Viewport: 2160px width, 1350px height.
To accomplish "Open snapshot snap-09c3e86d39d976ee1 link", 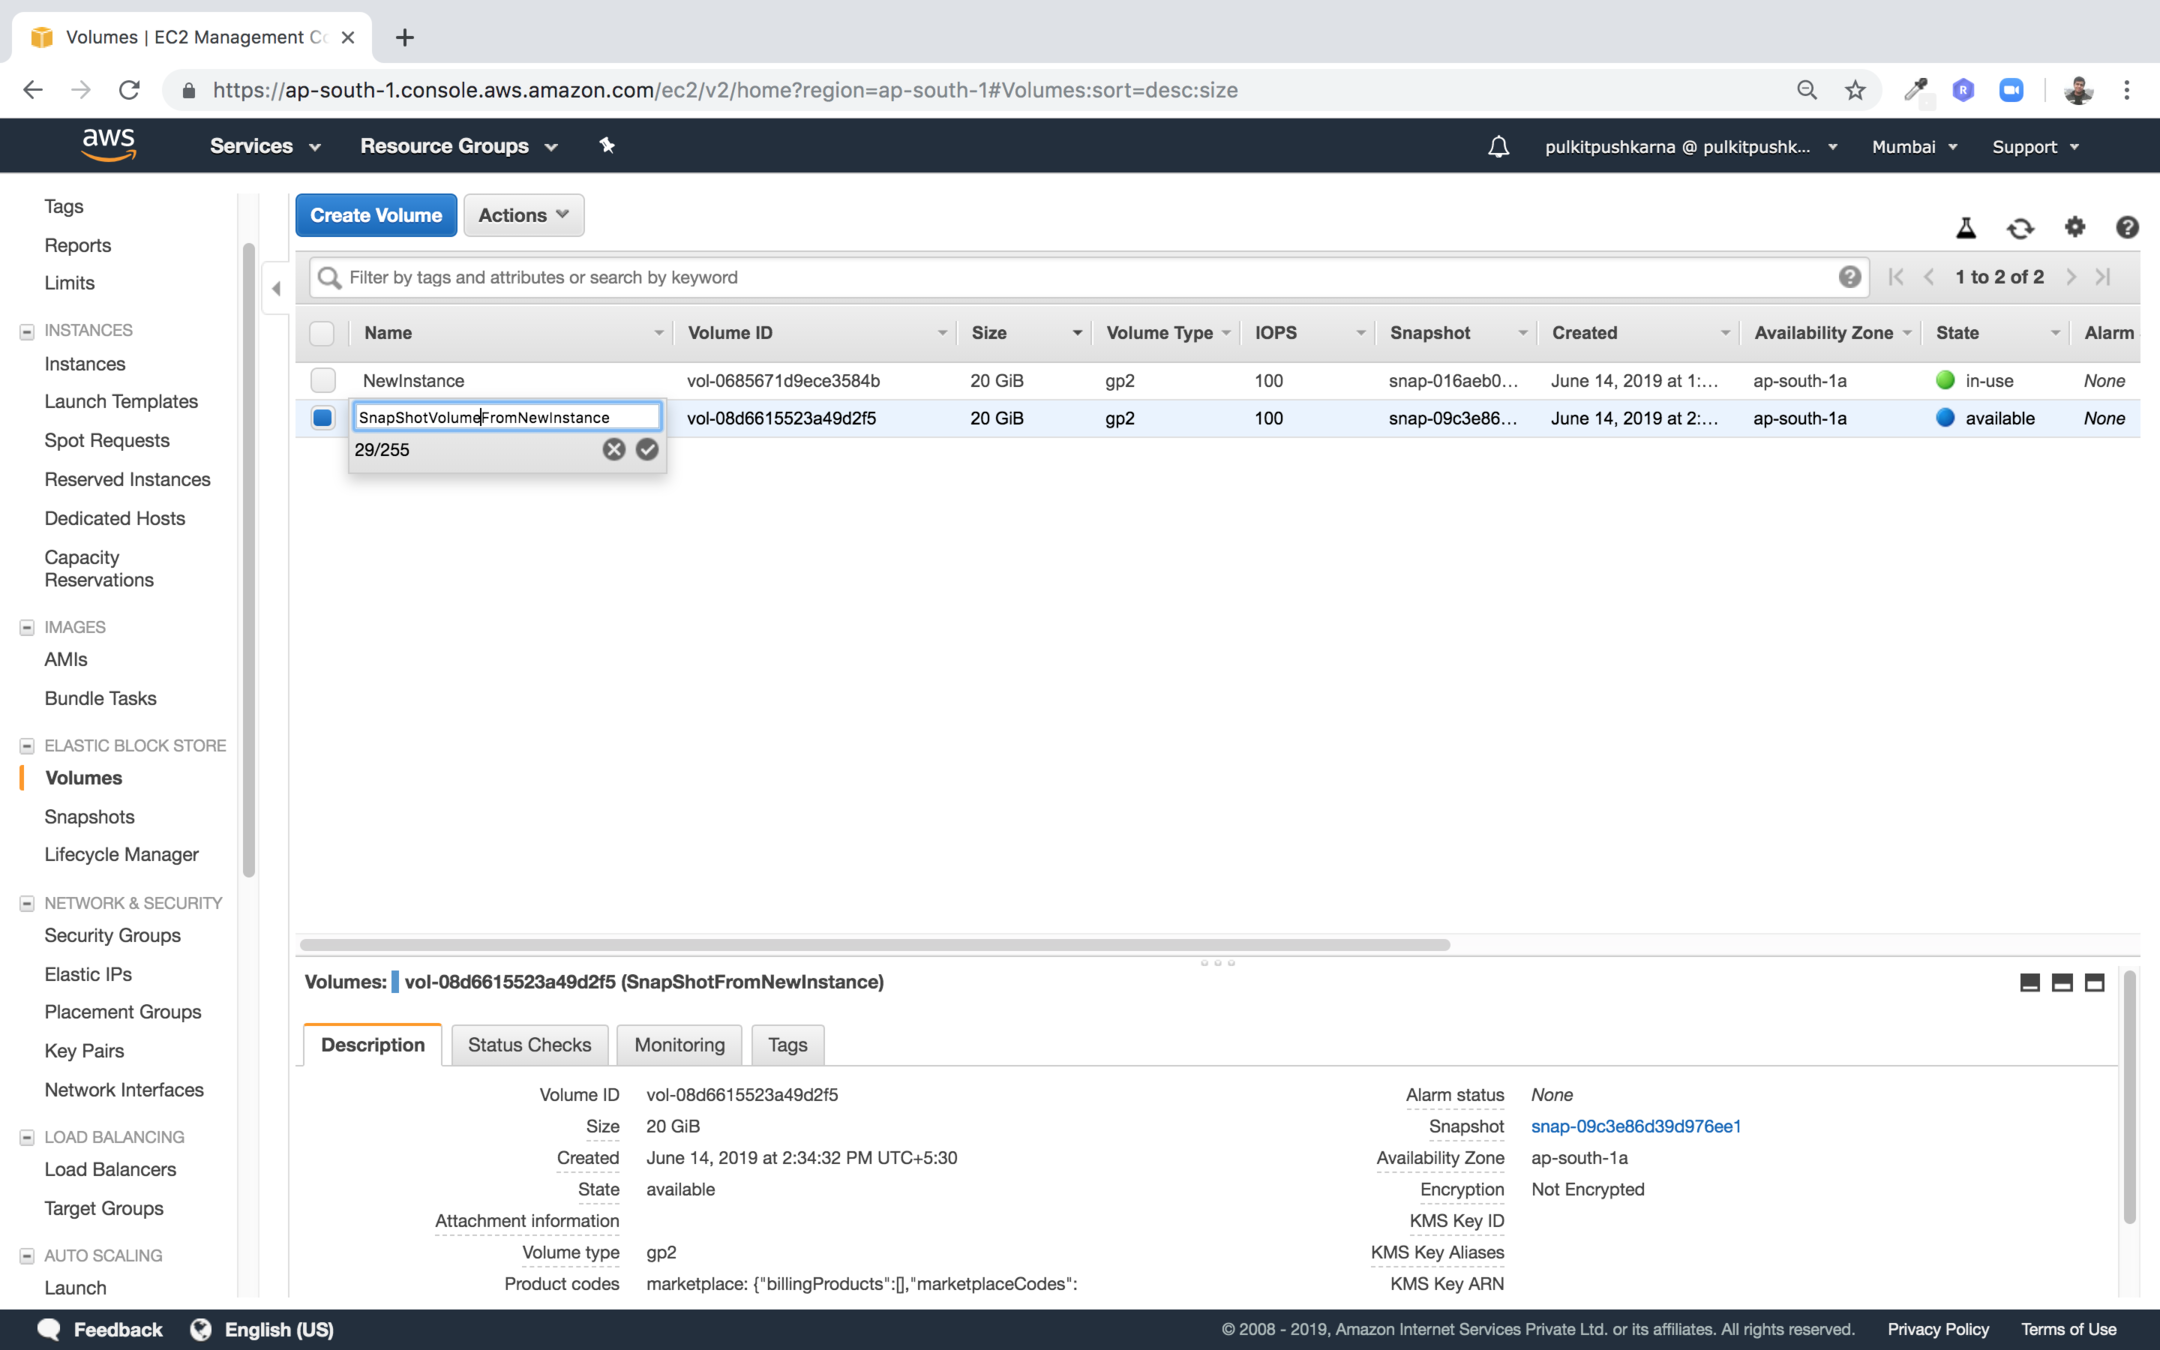I will coord(1636,1126).
